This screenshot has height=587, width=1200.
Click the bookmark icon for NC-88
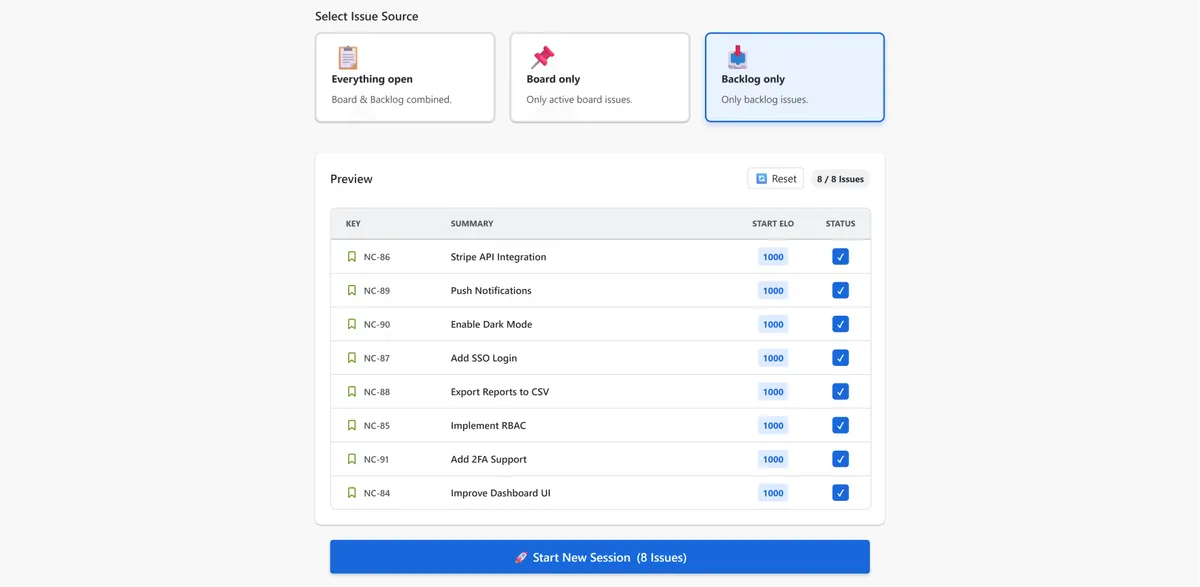(x=352, y=392)
